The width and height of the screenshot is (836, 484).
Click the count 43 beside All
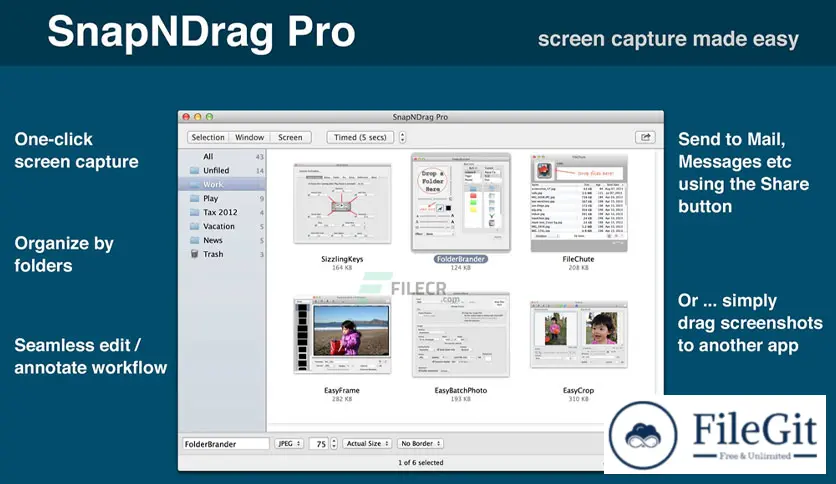tap(260, 157)
